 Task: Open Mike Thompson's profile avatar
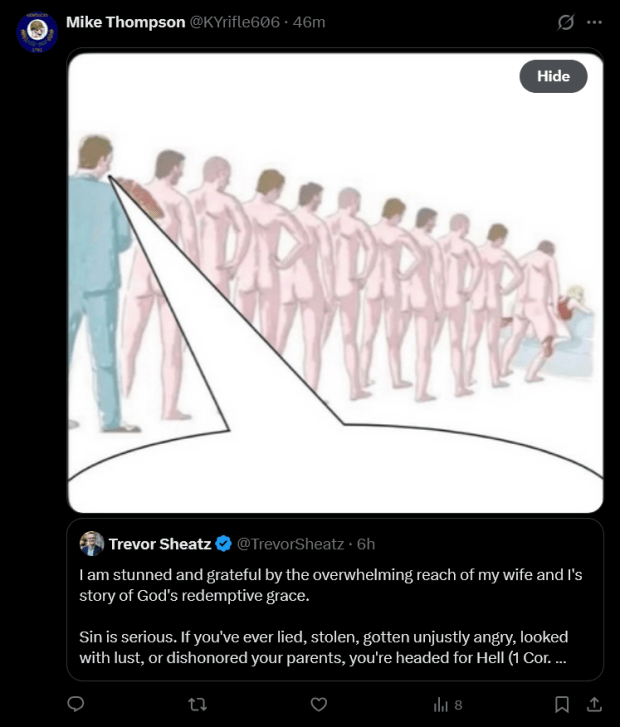pyautogui.click(x=37, y=31)
